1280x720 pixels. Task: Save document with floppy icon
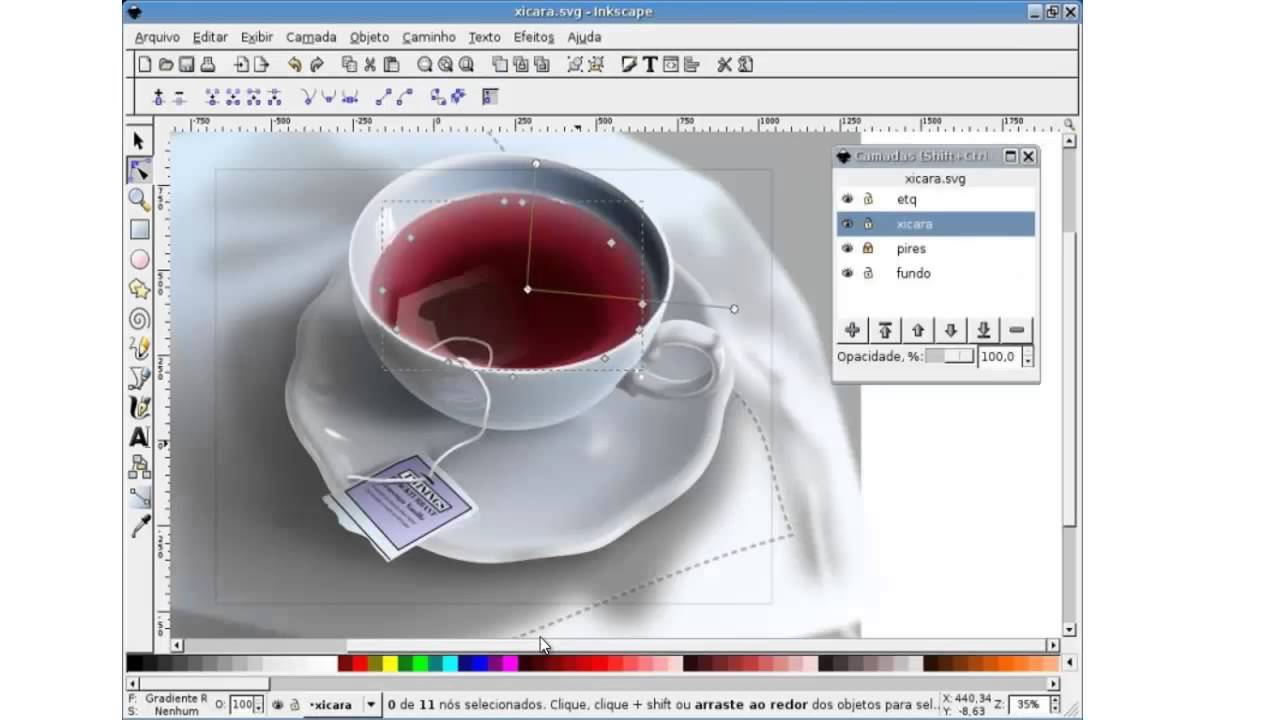tap(187, 65)
